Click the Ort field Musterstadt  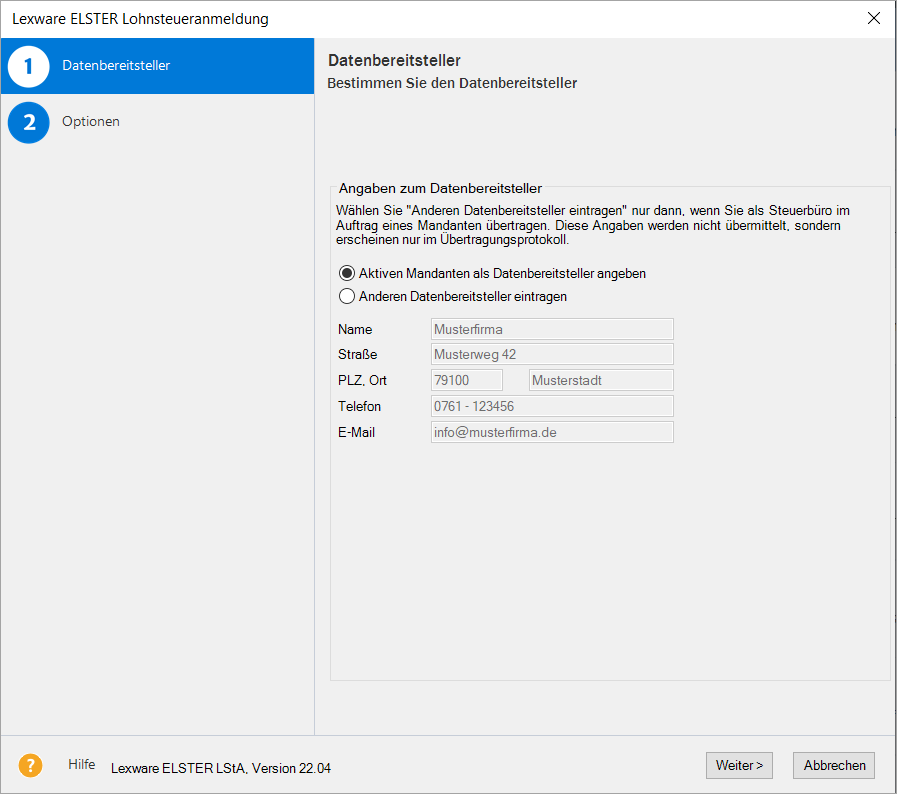click(x=601, y=380)
